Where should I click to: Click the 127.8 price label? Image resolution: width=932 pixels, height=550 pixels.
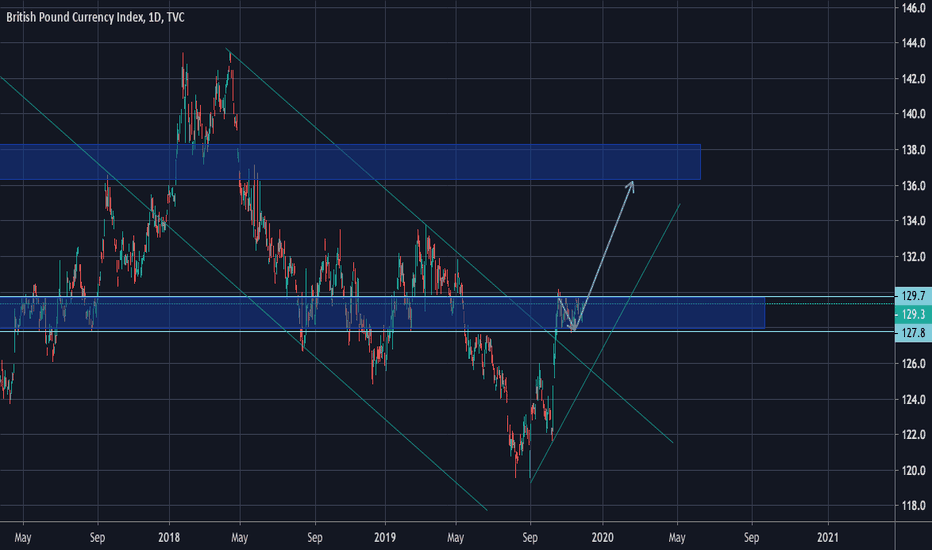913,333
